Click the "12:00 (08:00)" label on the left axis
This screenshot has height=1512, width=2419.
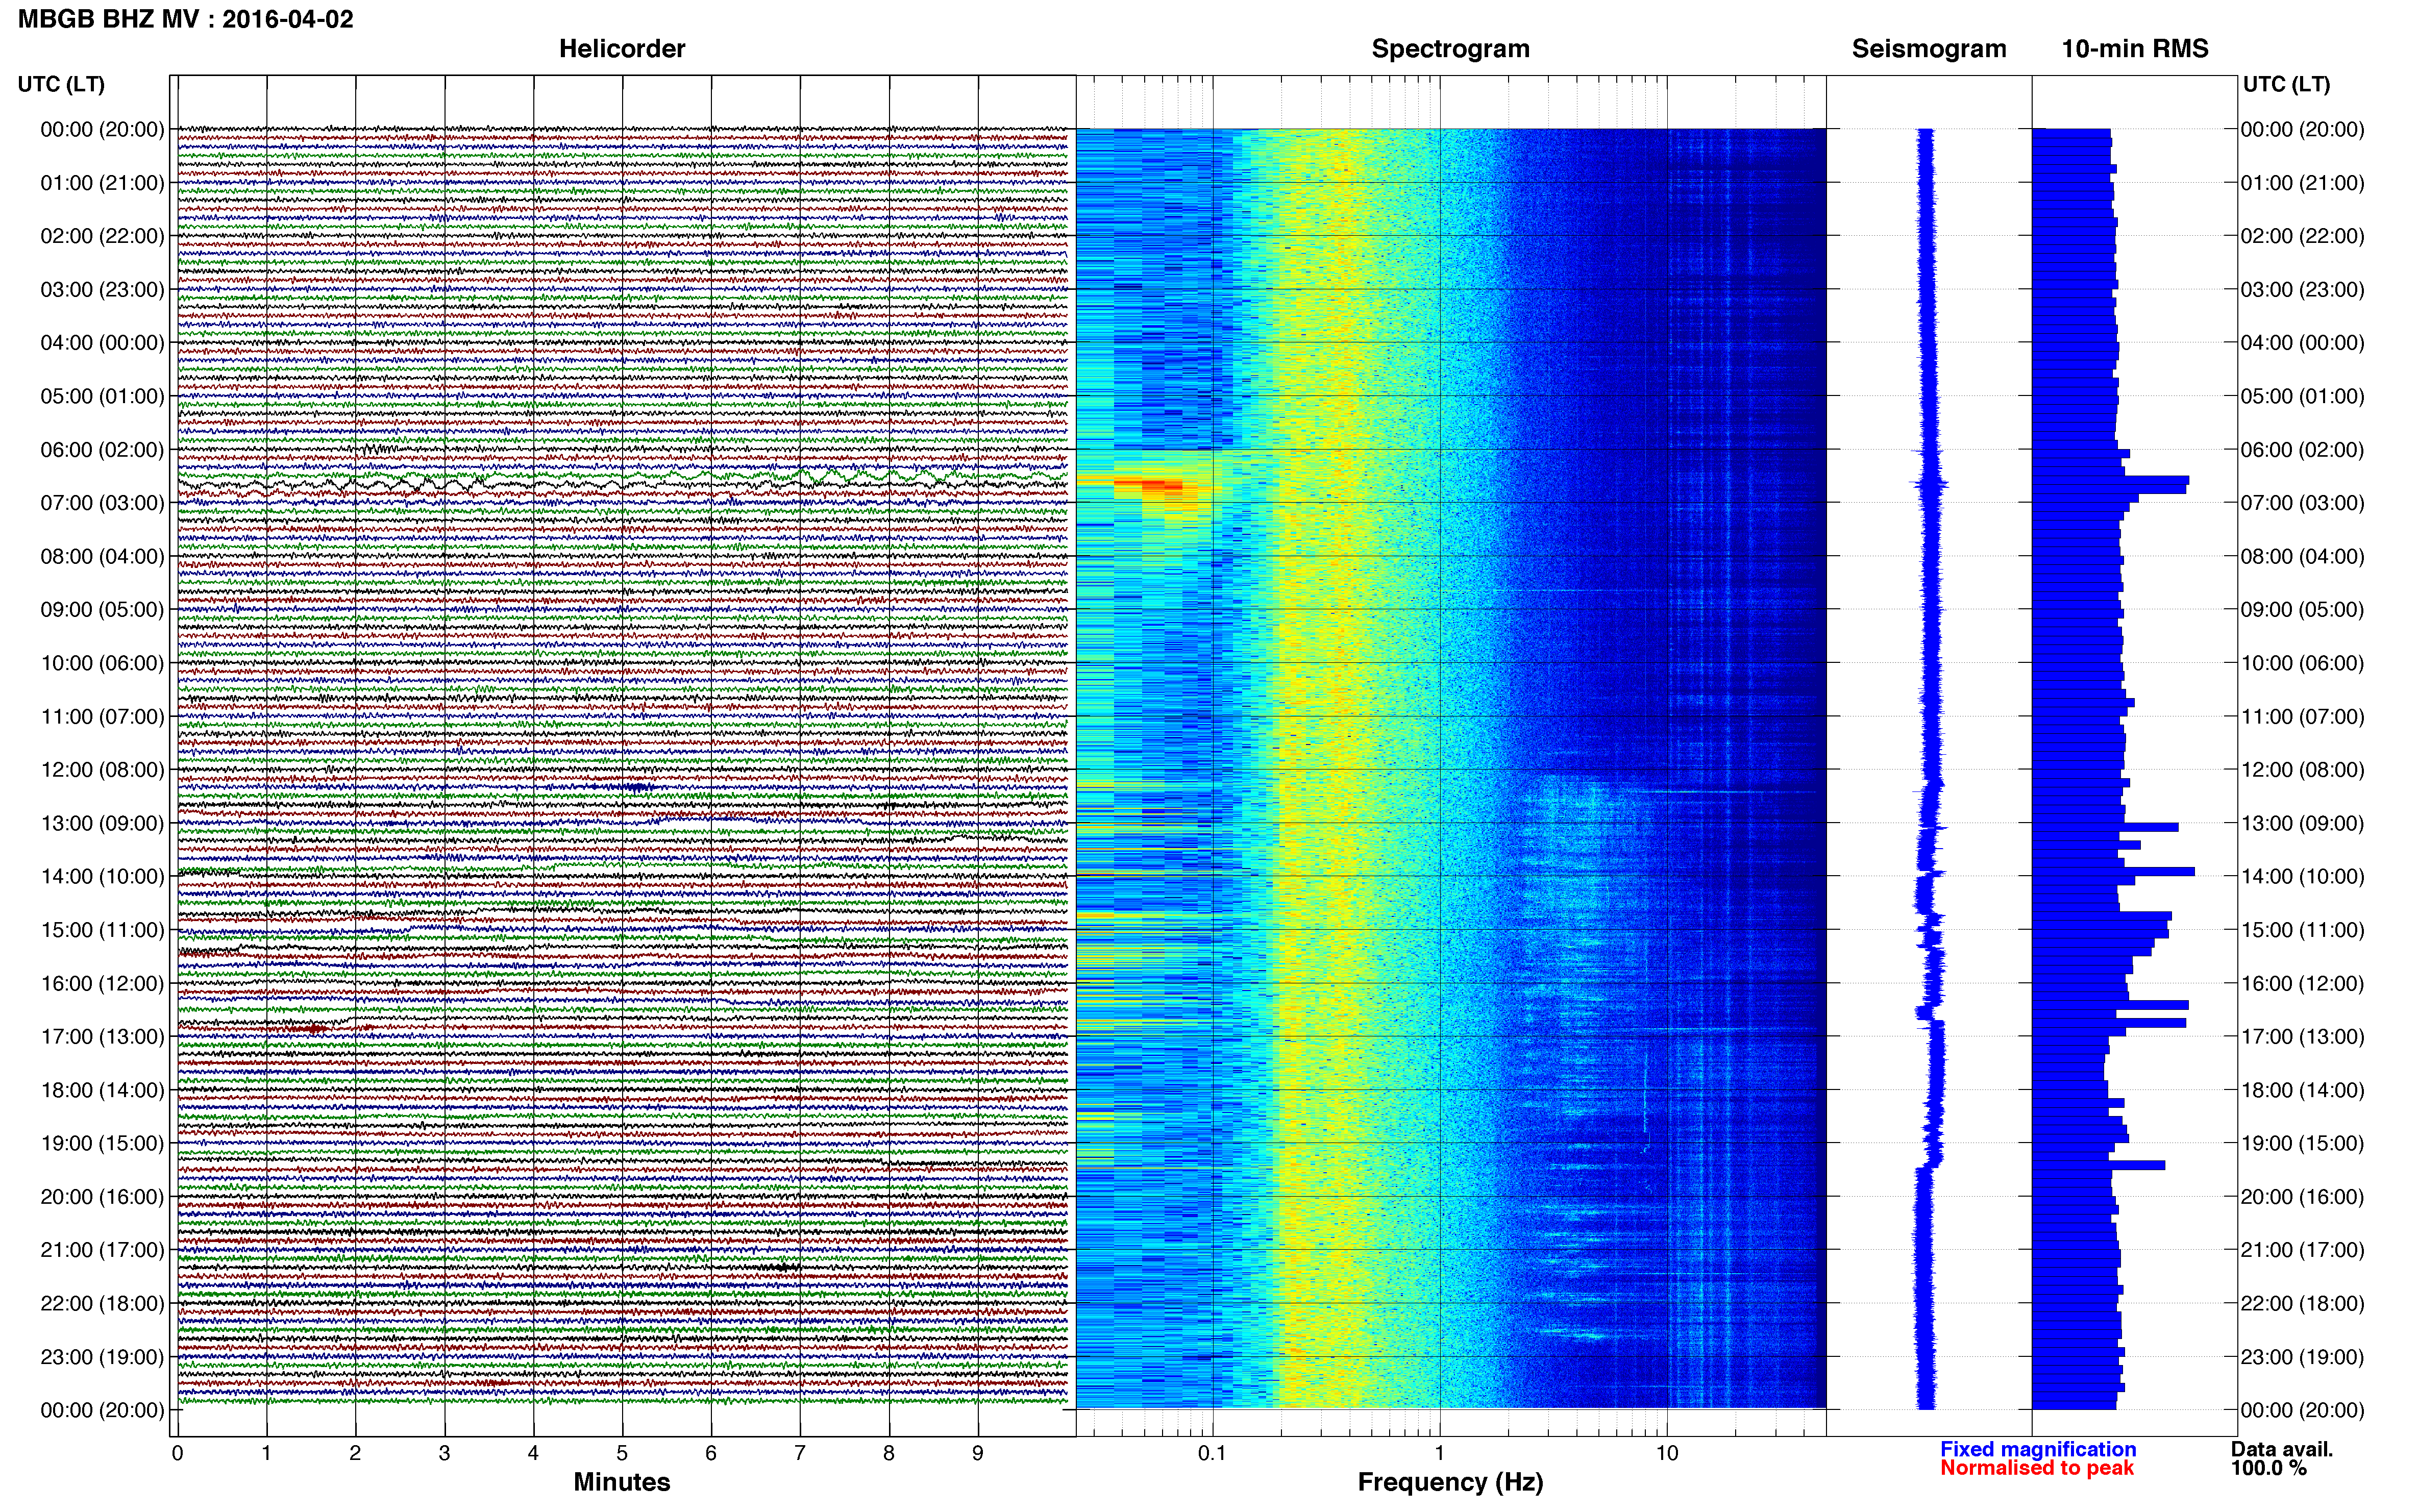coord(102,770)
